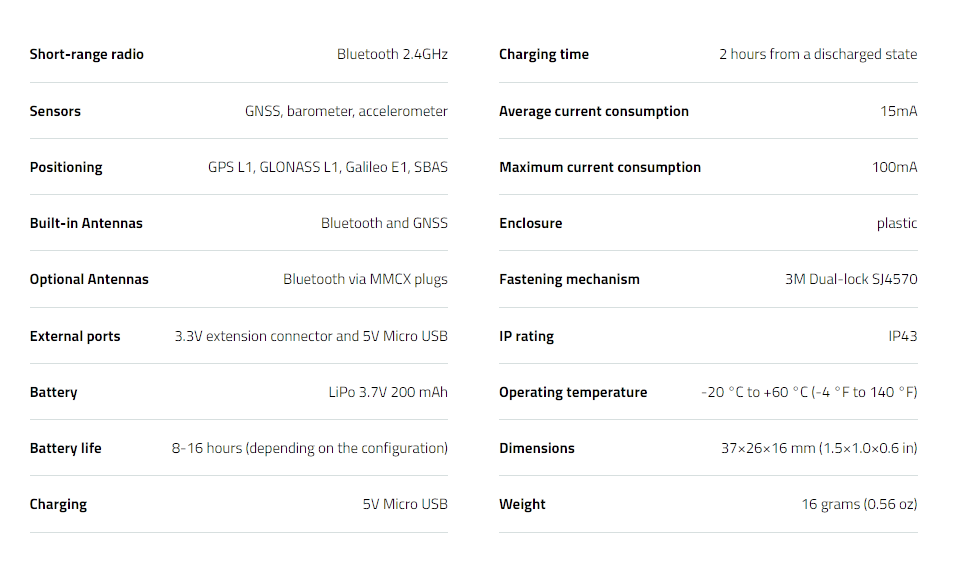Click the IP43 rating value
This screenshot has width=958, height=566.
(902, 336)
